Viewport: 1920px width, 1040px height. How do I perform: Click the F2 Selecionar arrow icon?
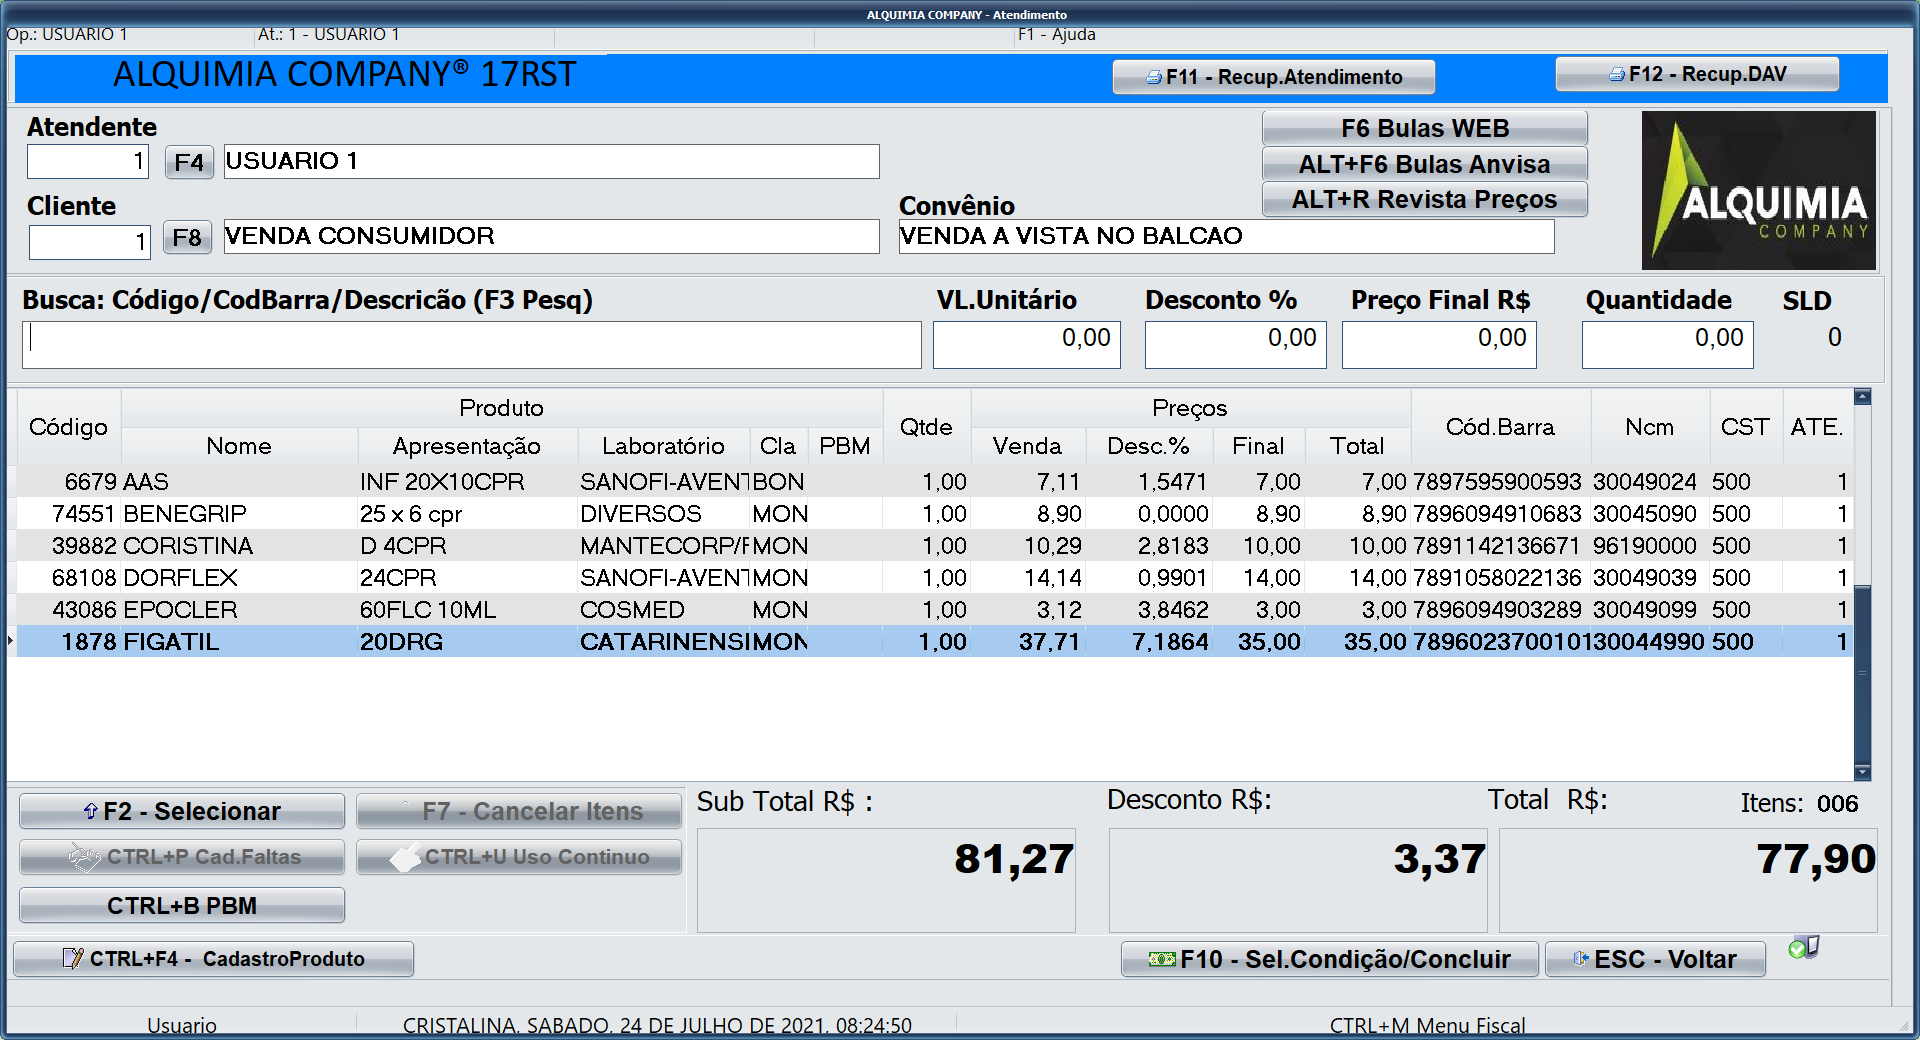point(91,811)
